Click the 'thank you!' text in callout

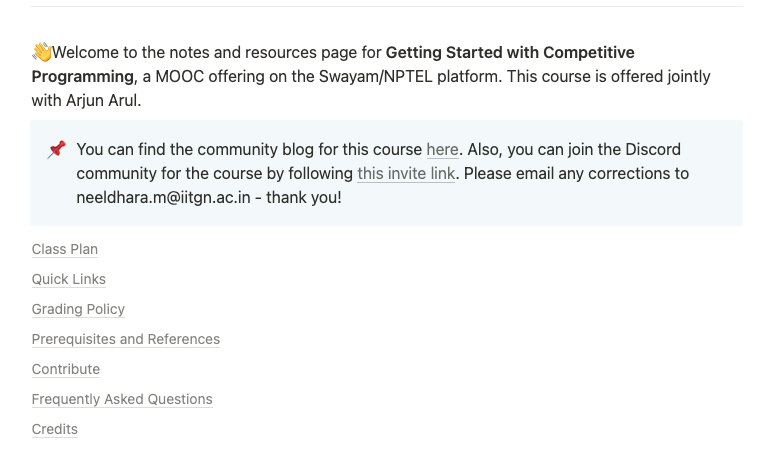coord(304,198)
